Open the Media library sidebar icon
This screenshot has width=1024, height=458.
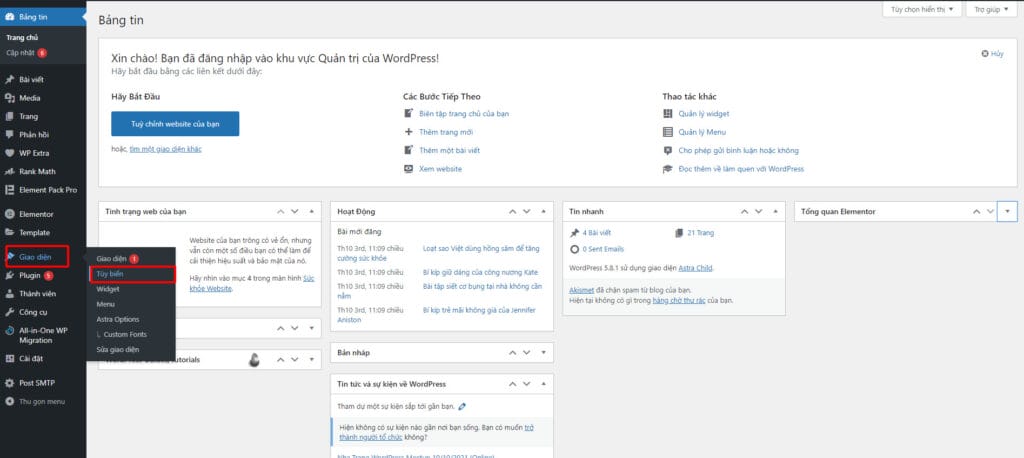(9, 98)
